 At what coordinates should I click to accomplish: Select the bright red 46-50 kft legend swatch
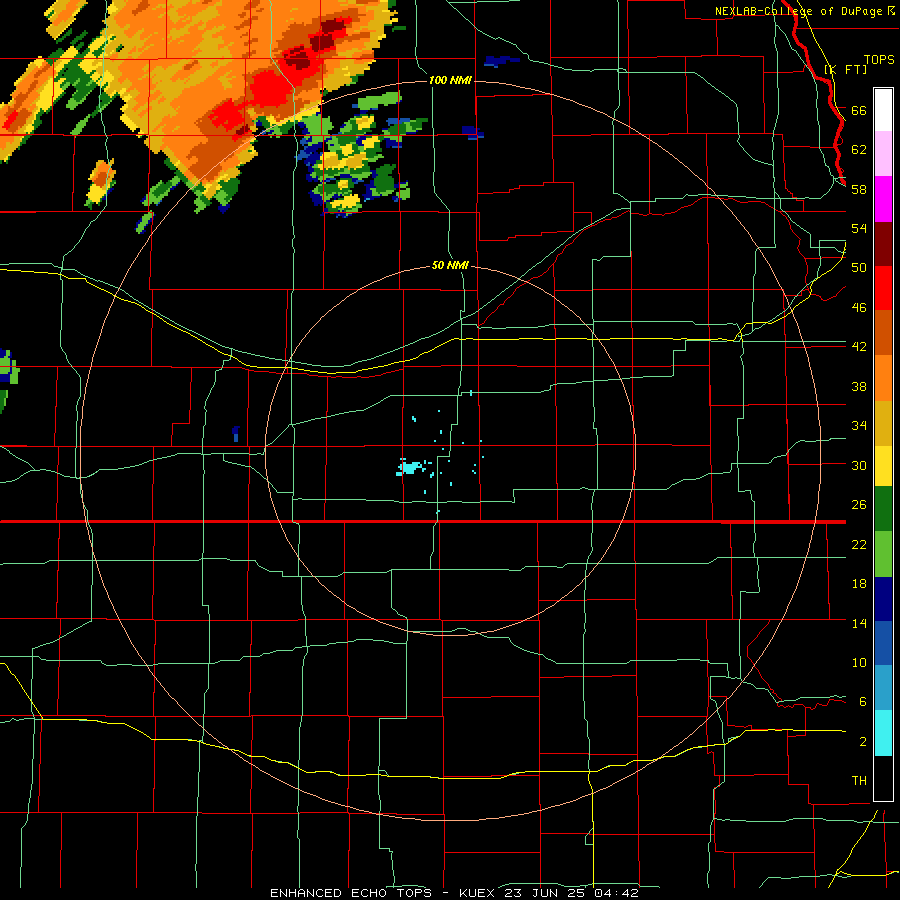coord(883,288)
